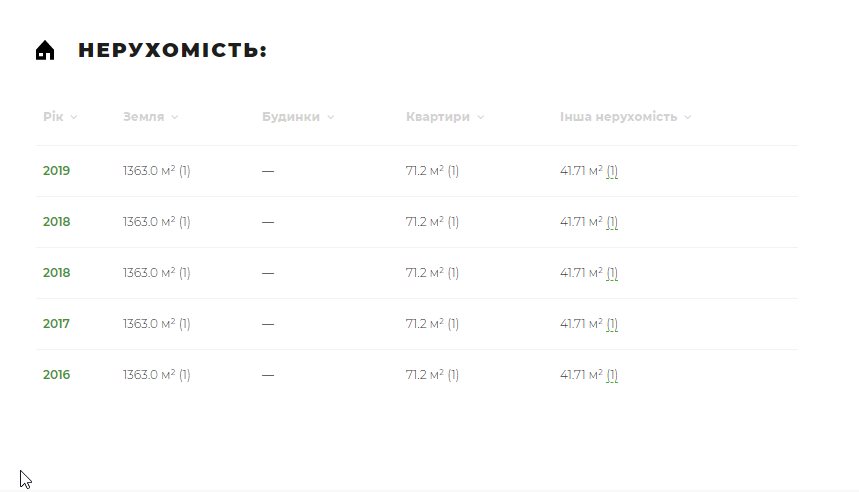The height and width of the screenshot is (492, 859).
Task: Click (1) link for 2017 other property
Action: (x=612, y=324)
